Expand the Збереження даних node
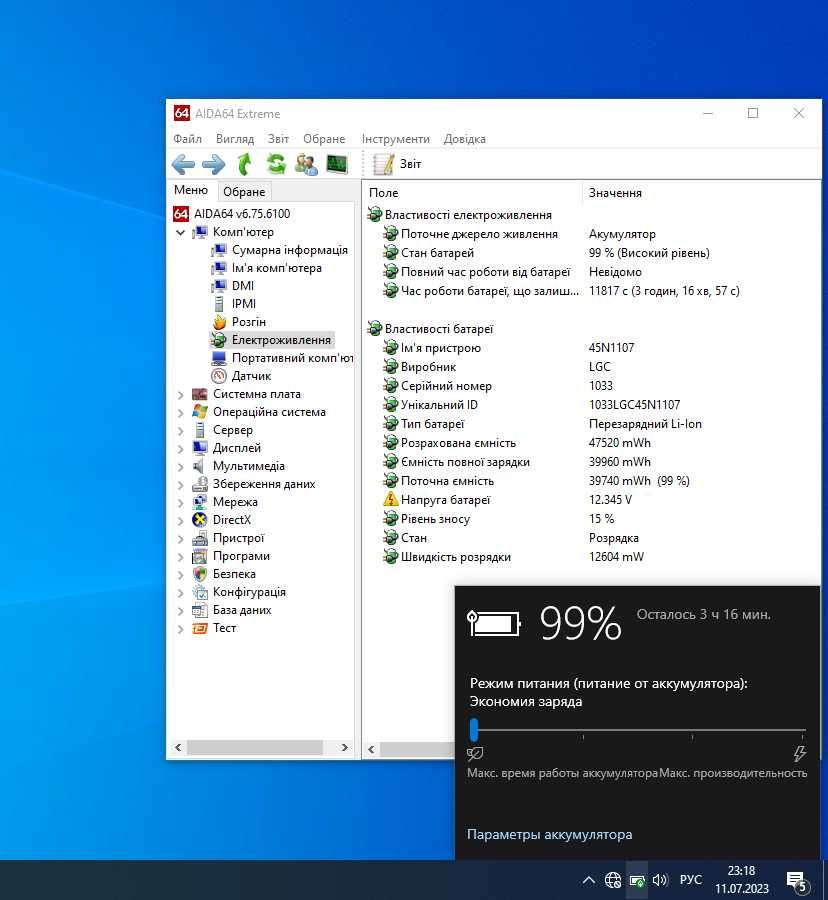Image resolution: width=828 pixels, height=900 pixels. [180, 485]
